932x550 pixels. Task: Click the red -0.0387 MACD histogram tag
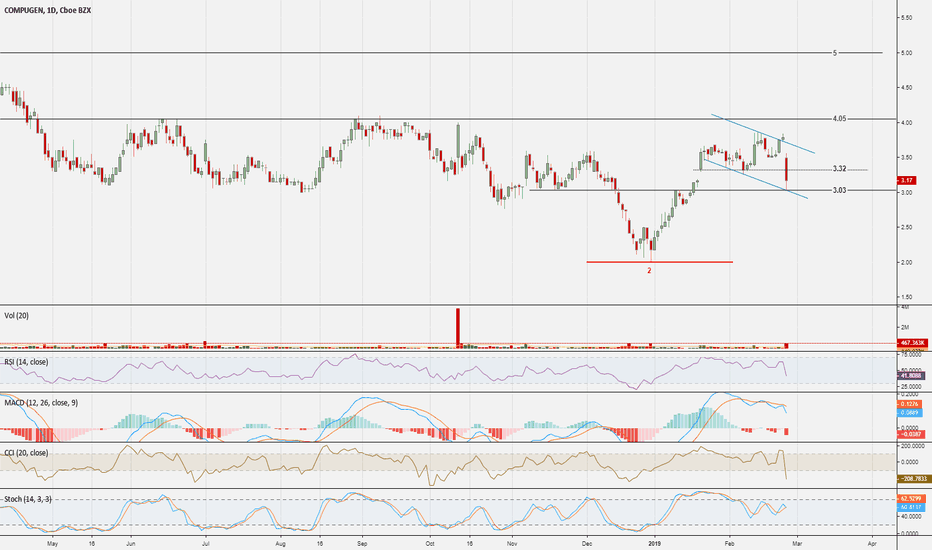[x=910, y=435]
